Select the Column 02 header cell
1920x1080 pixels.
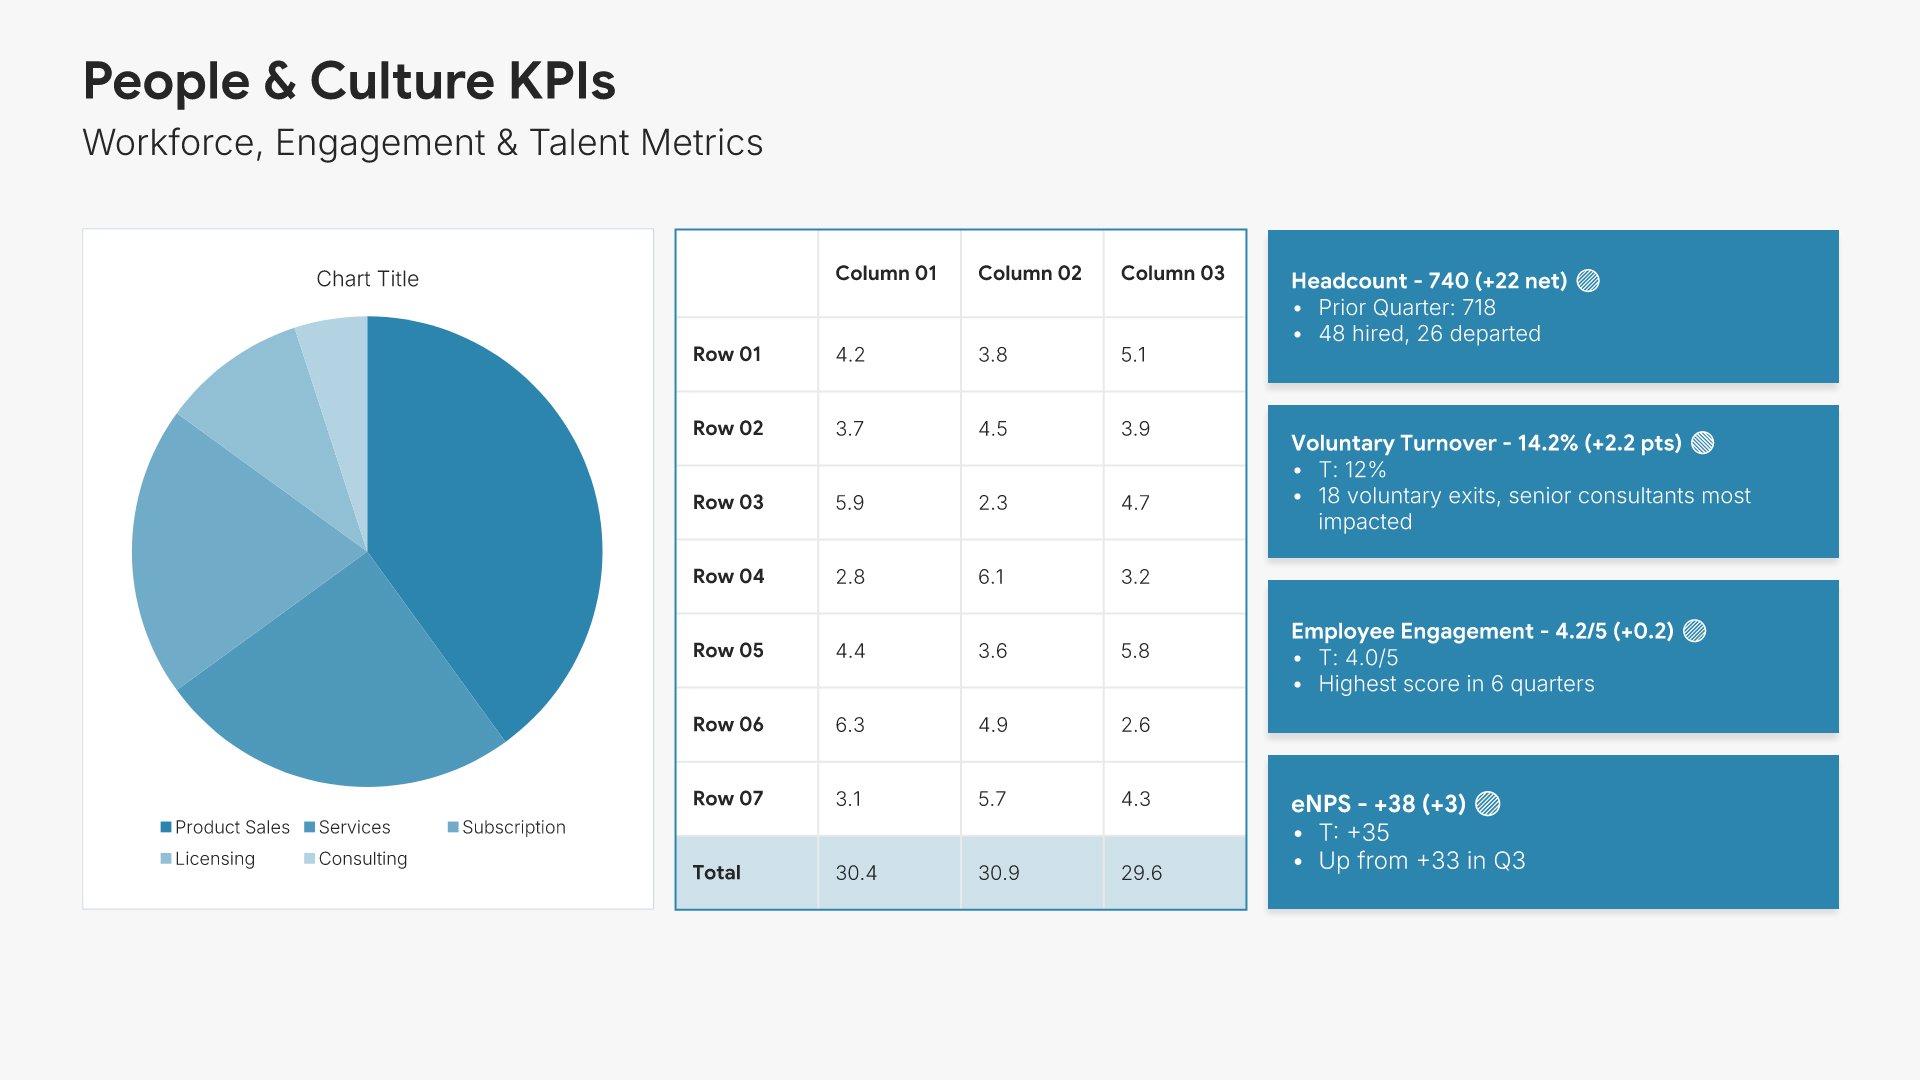tap(1030, 273)
